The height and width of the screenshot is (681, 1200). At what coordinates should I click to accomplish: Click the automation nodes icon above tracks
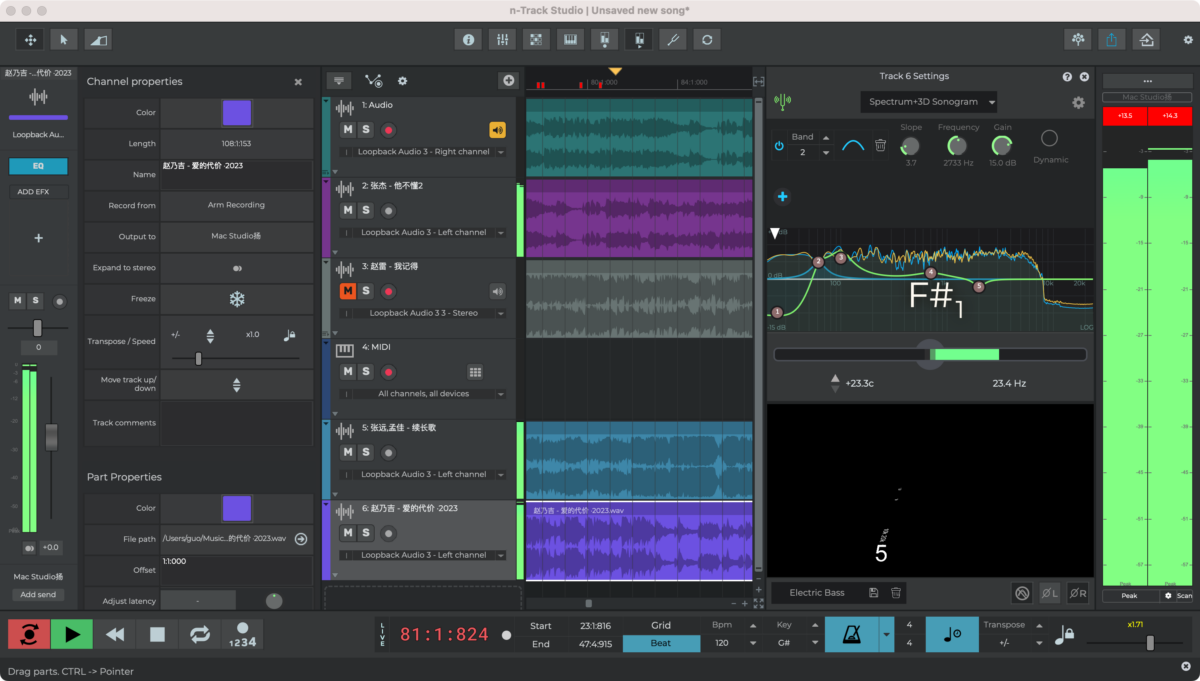pyautogui.click(x=373, y=81)
